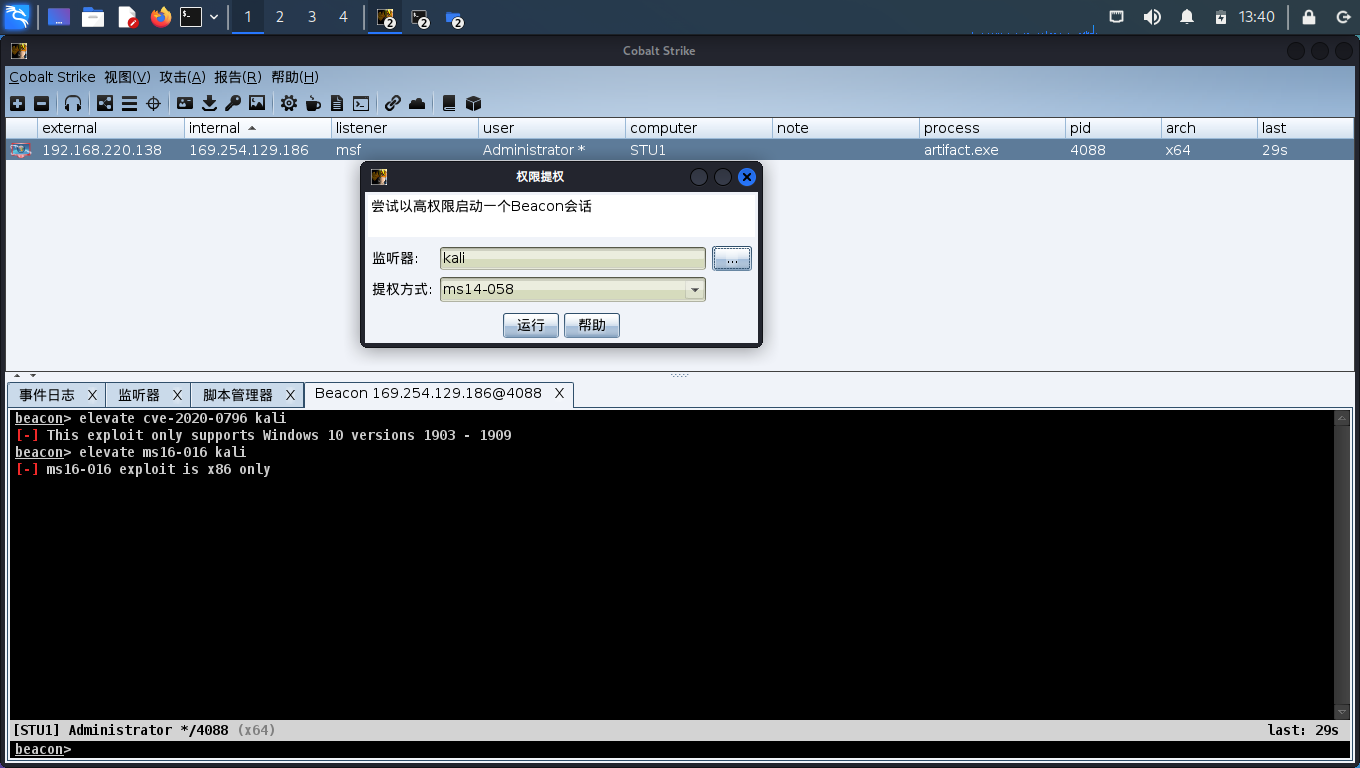Screen dimensions: 1360x768
Task: Open the volume control in system tray
Action: tap(1153, 17)
